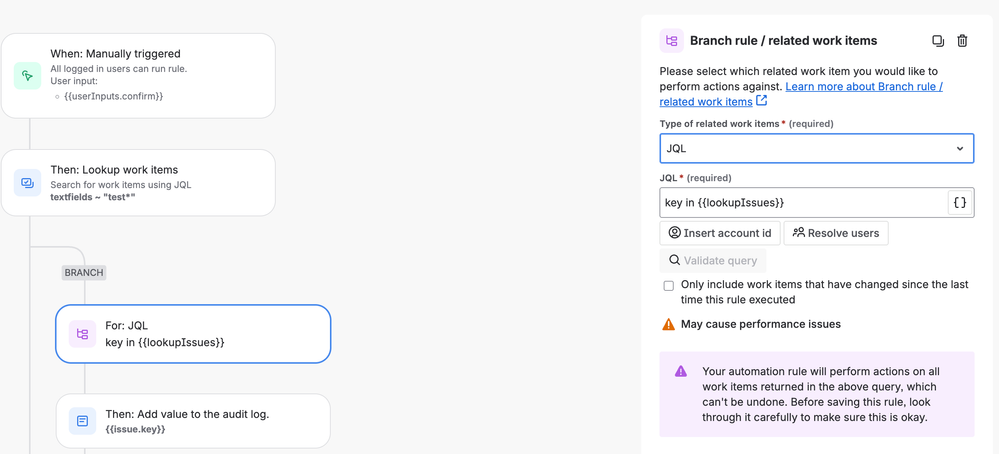Click the dropdown chevron beside JQL
Image resolution: width=999 pixels, height=454 pixels.
pyautogui.click(x=960, y=149)
